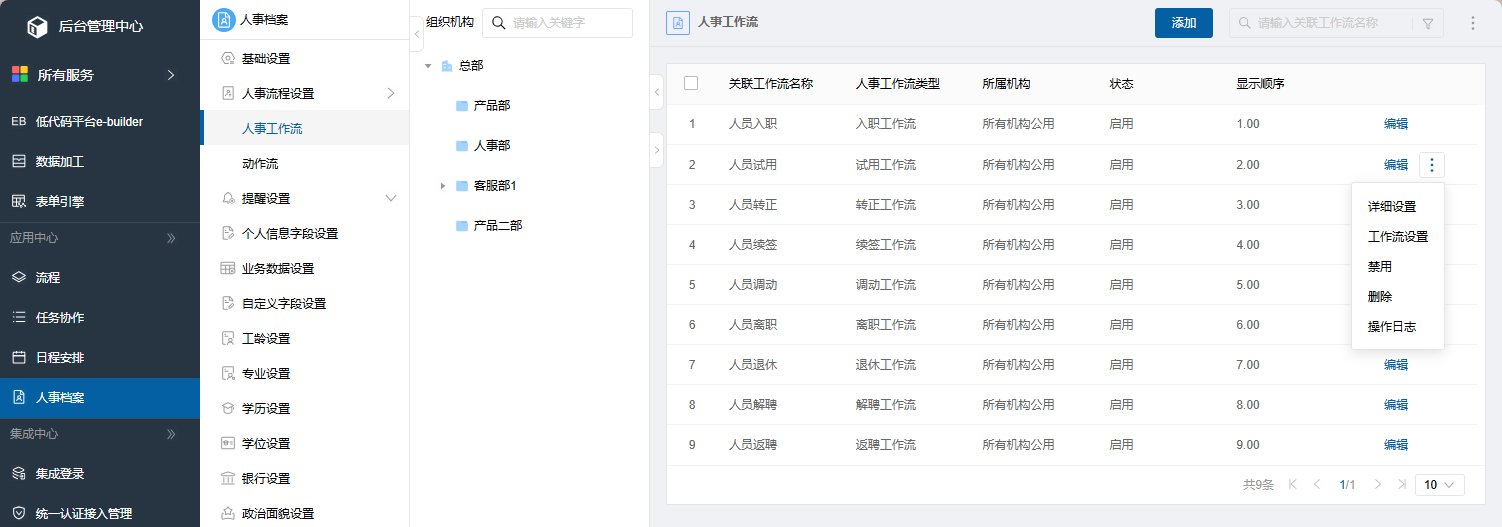Select 动作流 in the settings menu

coord(260,163)
